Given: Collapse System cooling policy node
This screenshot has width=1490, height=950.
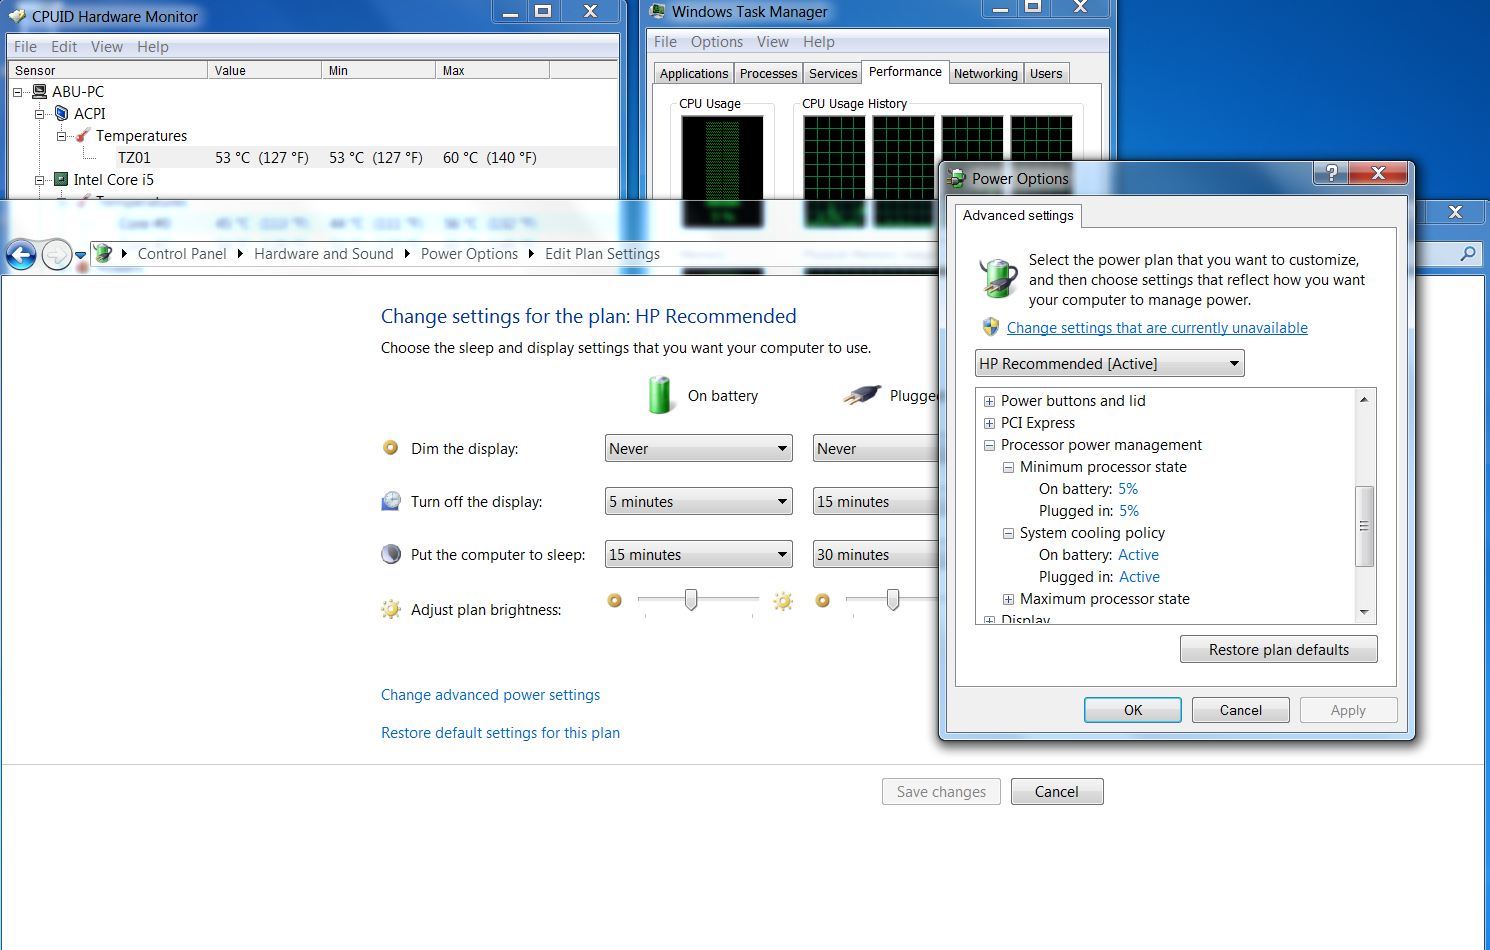Looking at the screenshot, I should tap(1008, 533).
